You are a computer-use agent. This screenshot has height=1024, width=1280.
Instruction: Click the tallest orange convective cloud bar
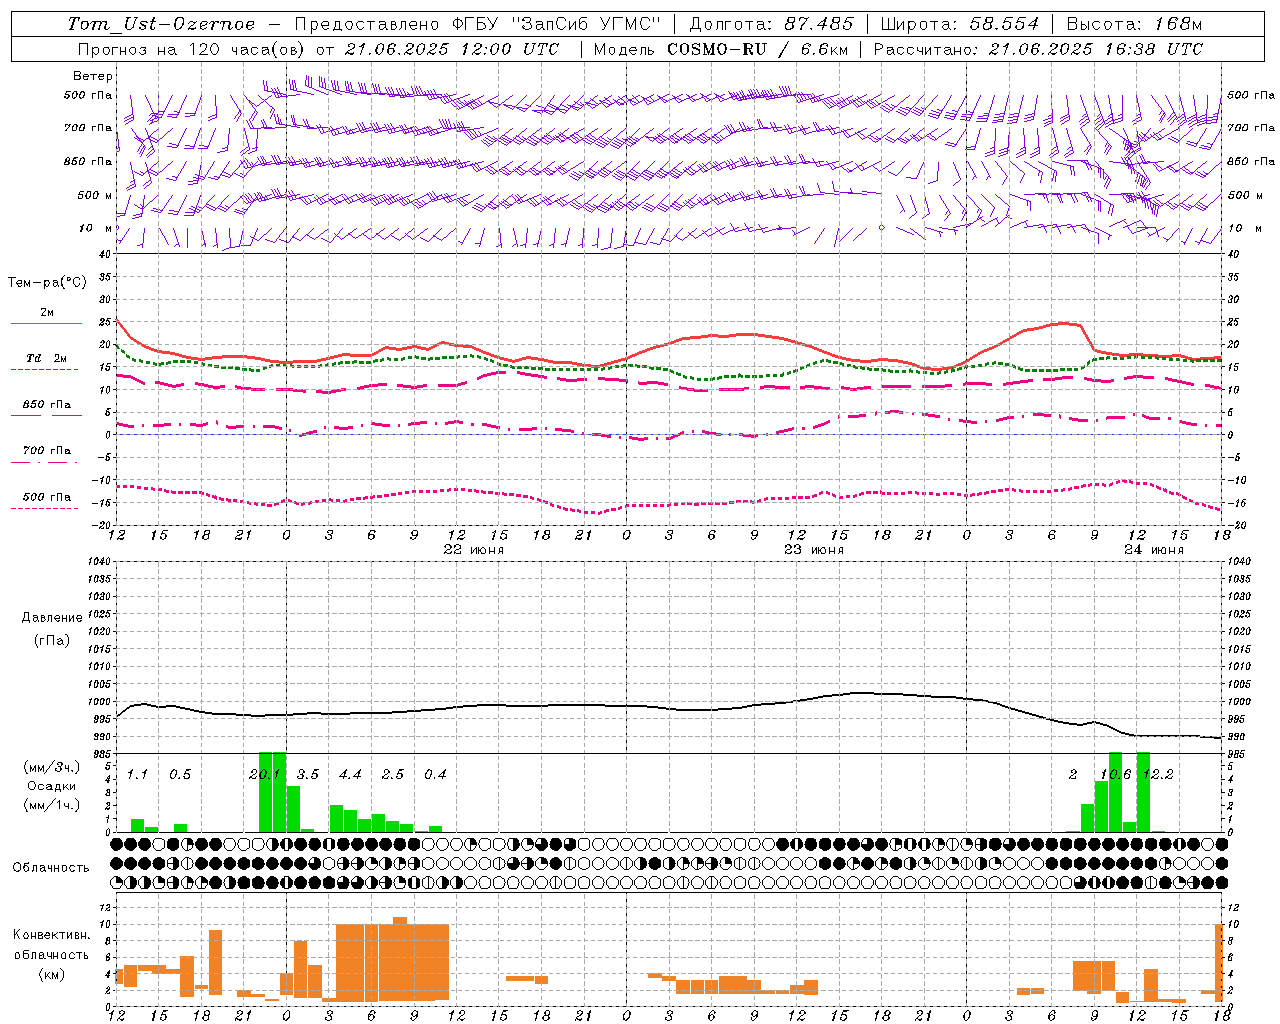pyautogui.click(x=400, y=959)
